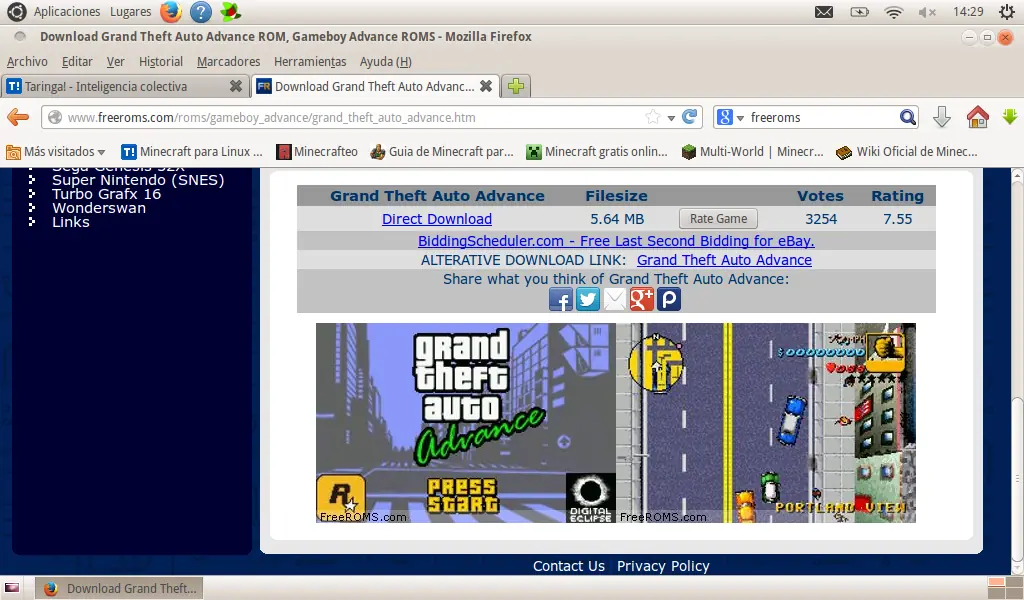Open the Historial menu
The height and width of the screenshot is (600, 1024).
[161, 61]
